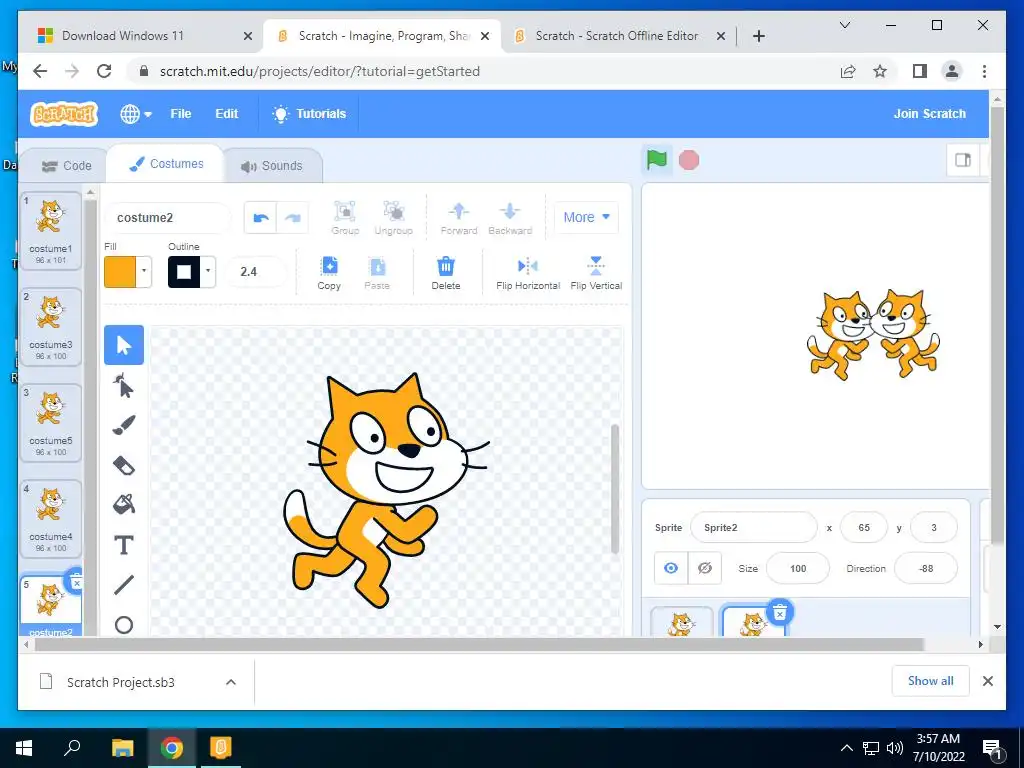Toggle the stage layout size button
Viewport: 1024px width, 768px height.
click(x=963, y=160)
